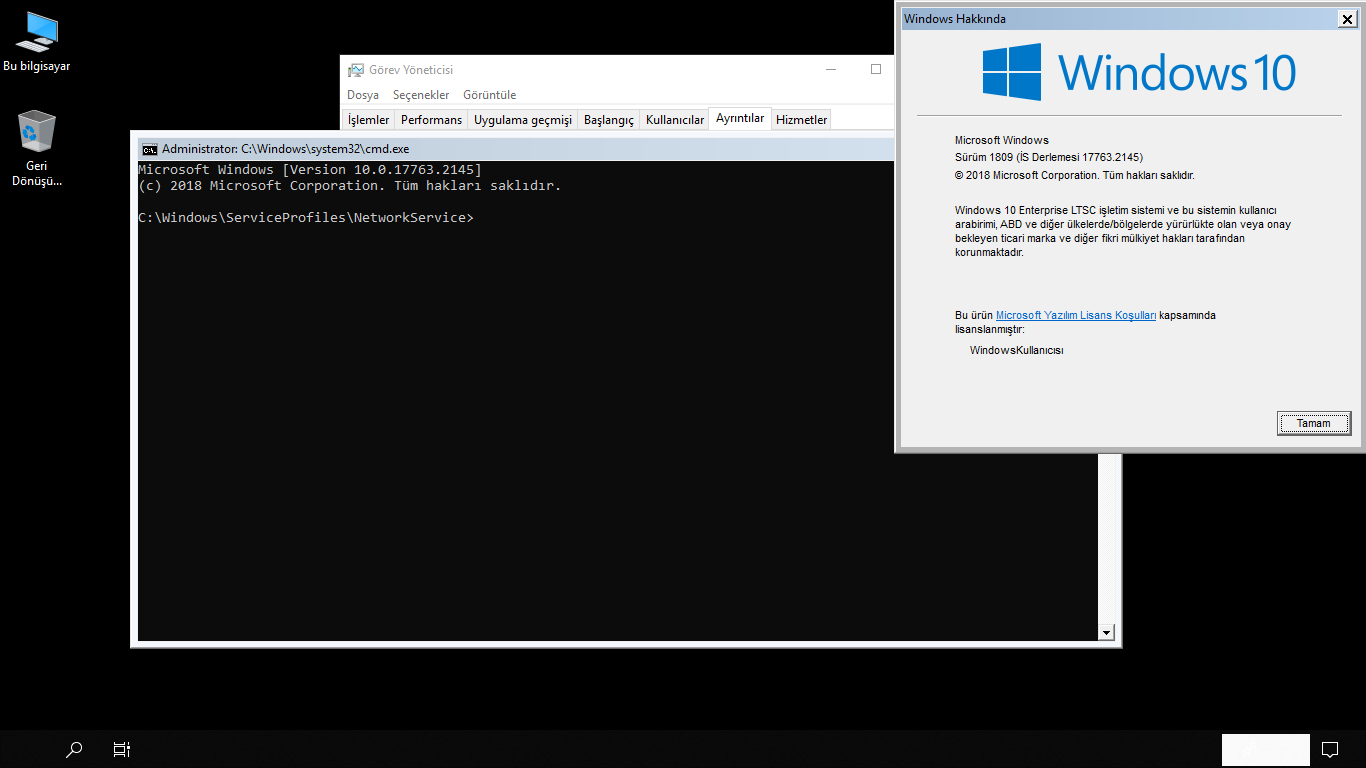Click the Görev Yöneticisi window title text
The height and width of the screenshot is (768, 1366).
(411, 70)
